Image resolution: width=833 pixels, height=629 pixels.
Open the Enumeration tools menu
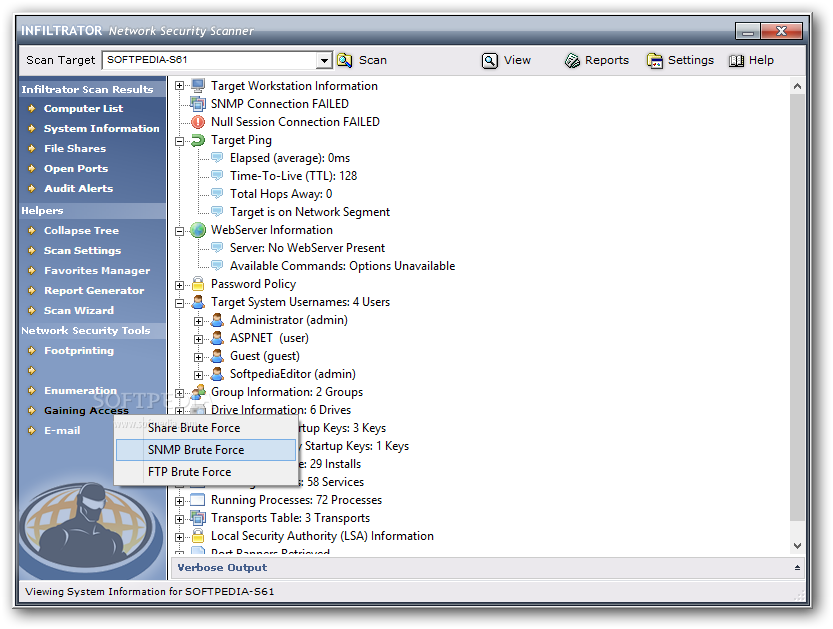click(x=80, y=390)
